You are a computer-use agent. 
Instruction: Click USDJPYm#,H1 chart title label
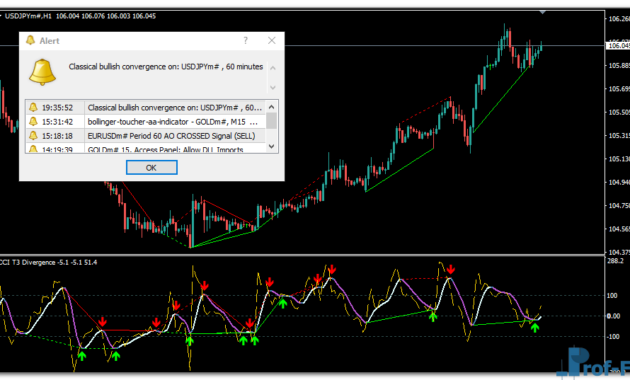pos(28,16)
